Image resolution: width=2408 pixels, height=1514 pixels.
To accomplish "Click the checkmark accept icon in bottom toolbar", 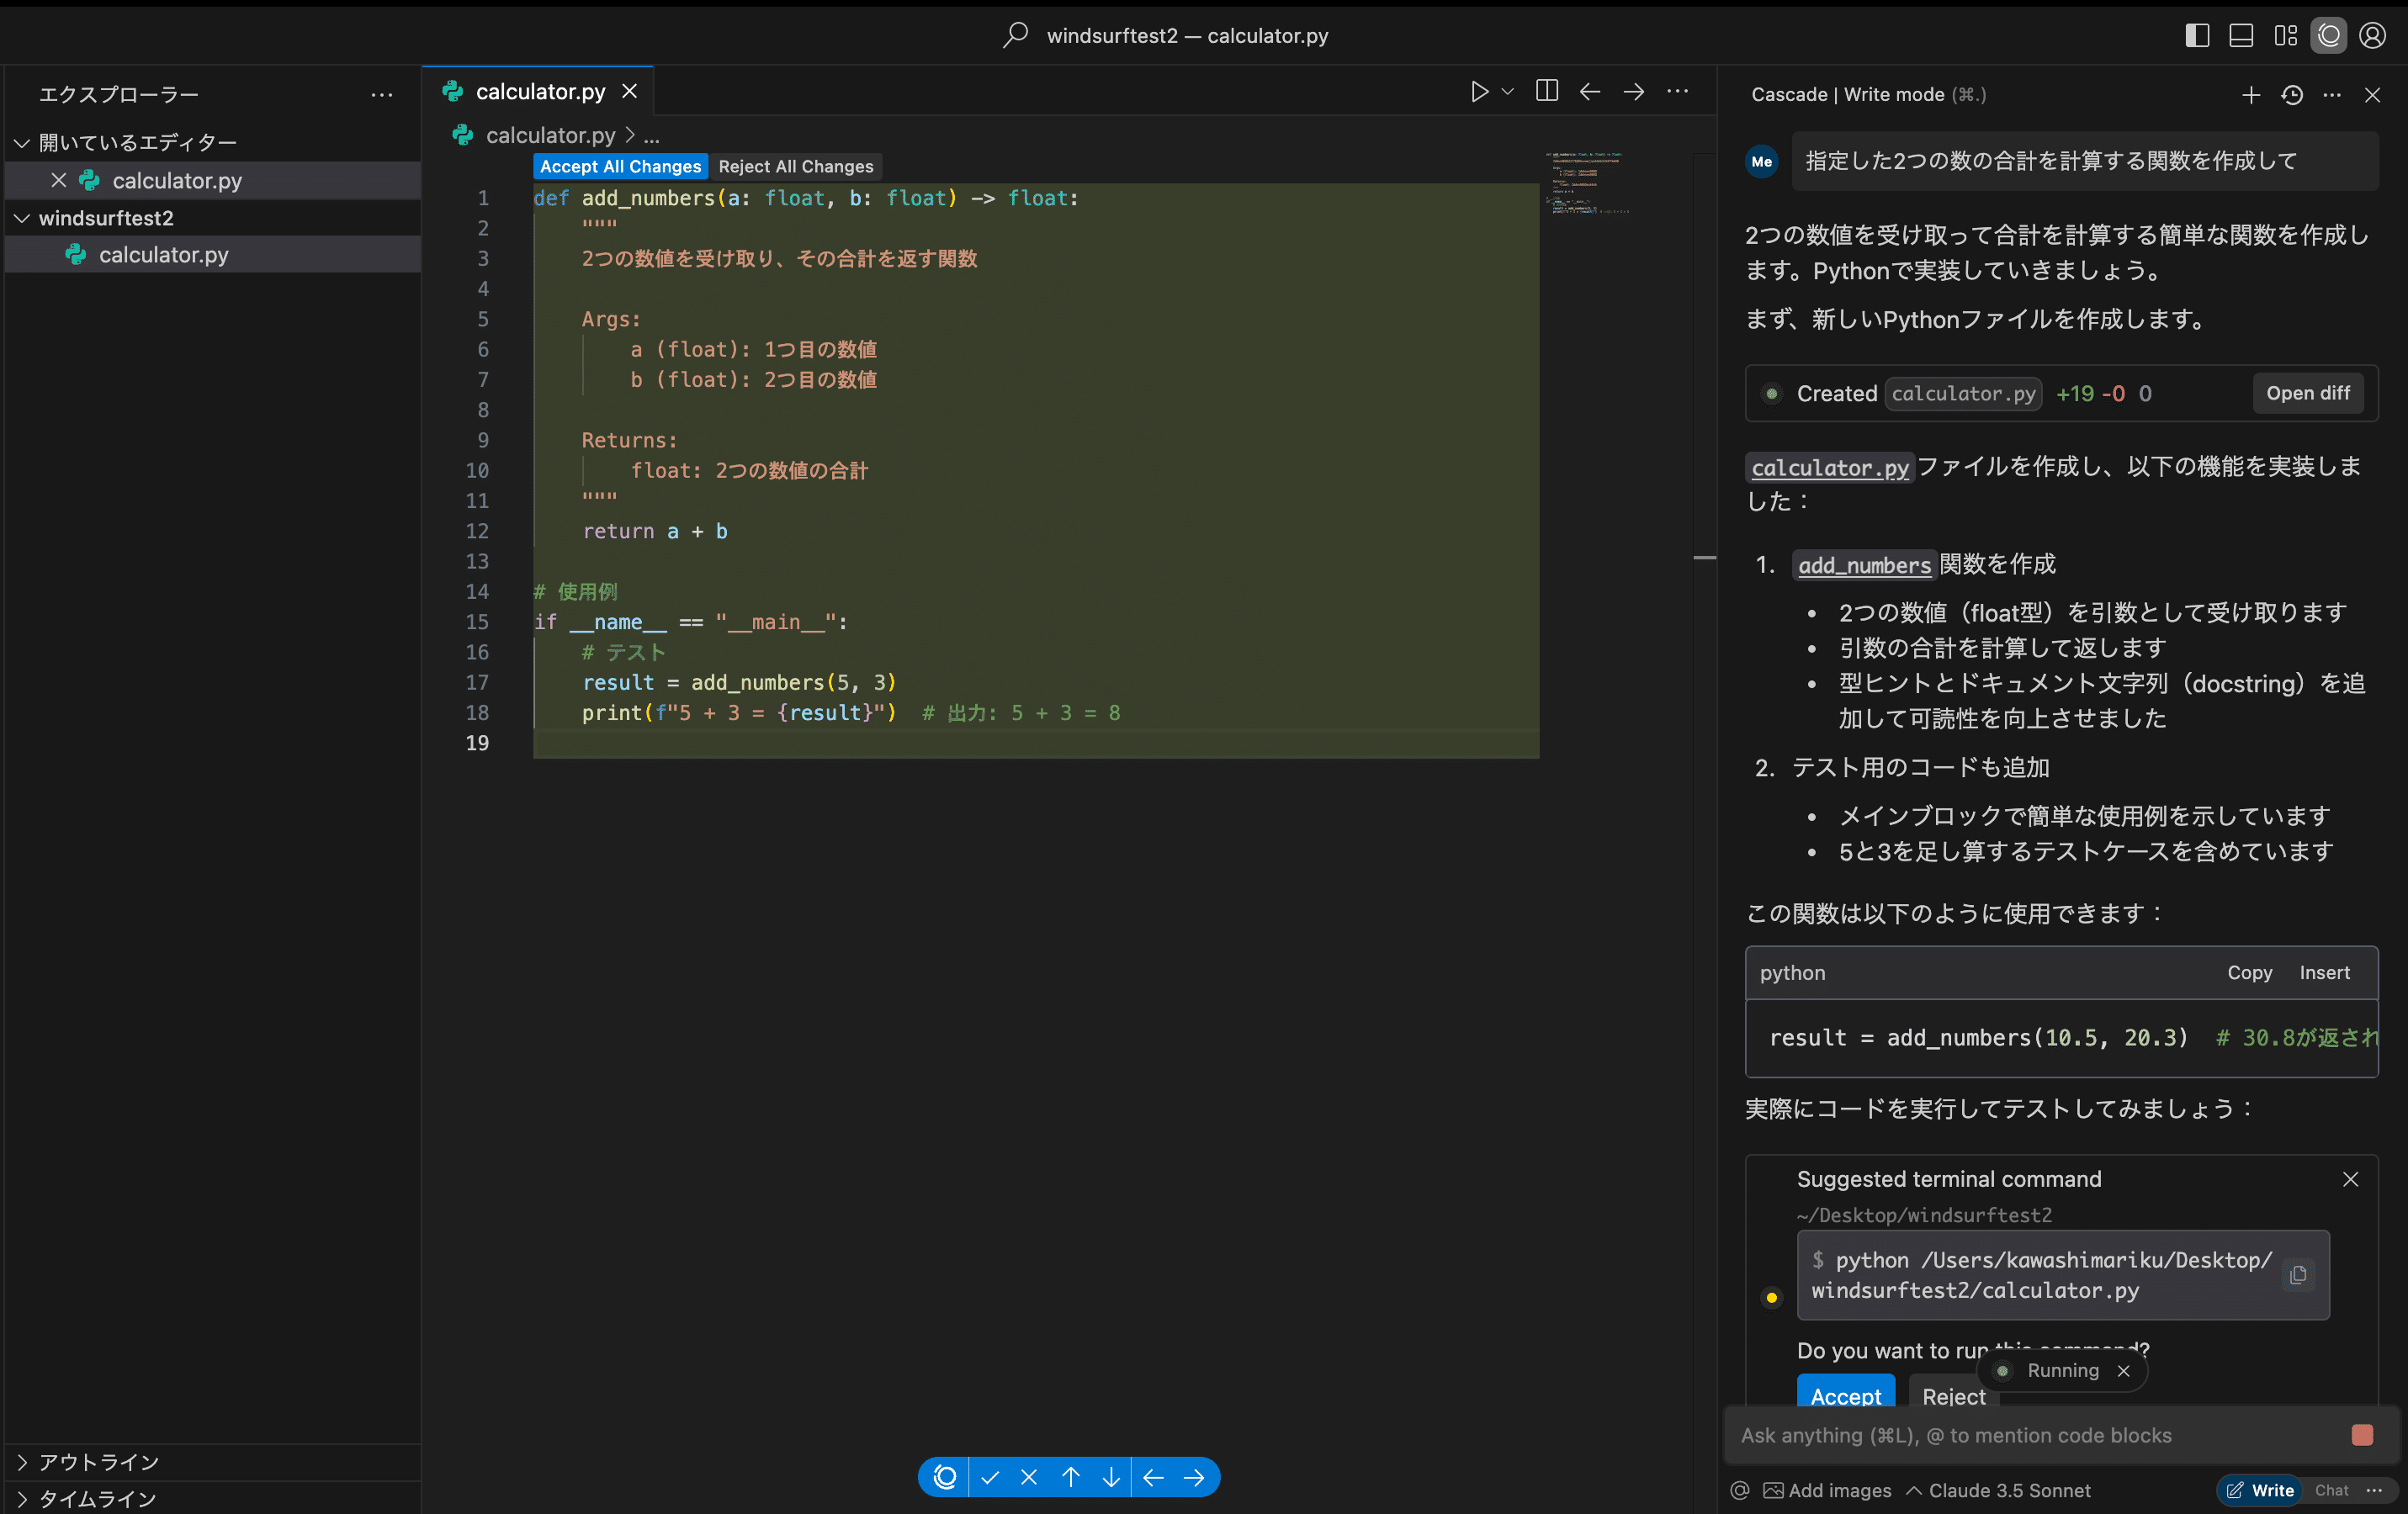I will pyautogui.click(x=990, y=1477).
